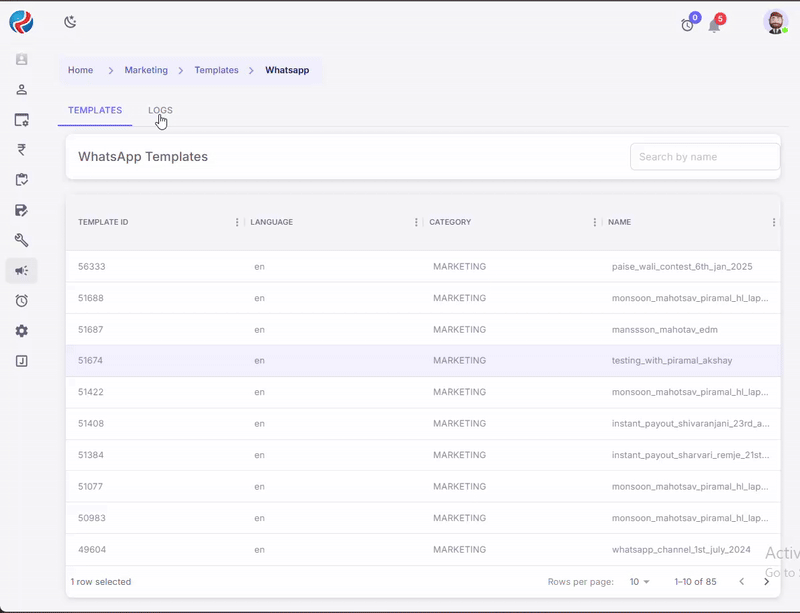
Task: Click the Search by name field
Action: point(704,157)
